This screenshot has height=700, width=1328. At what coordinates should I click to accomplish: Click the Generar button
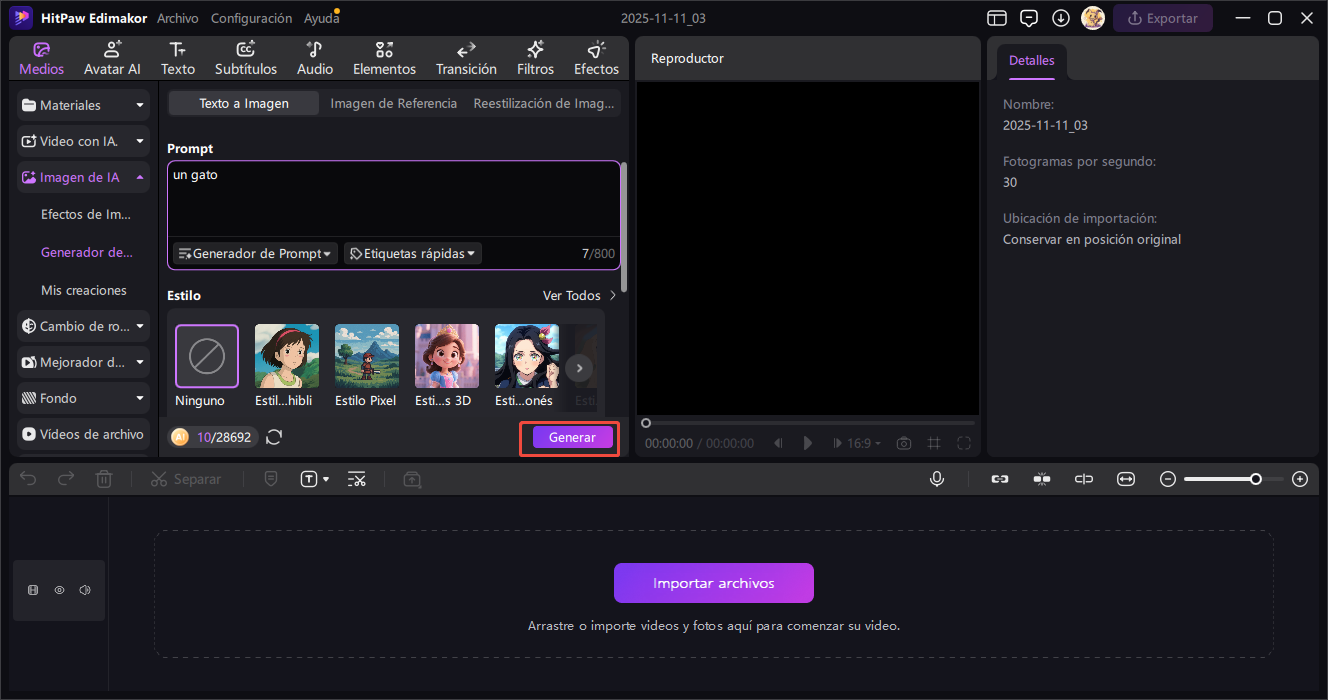[572, 438]
